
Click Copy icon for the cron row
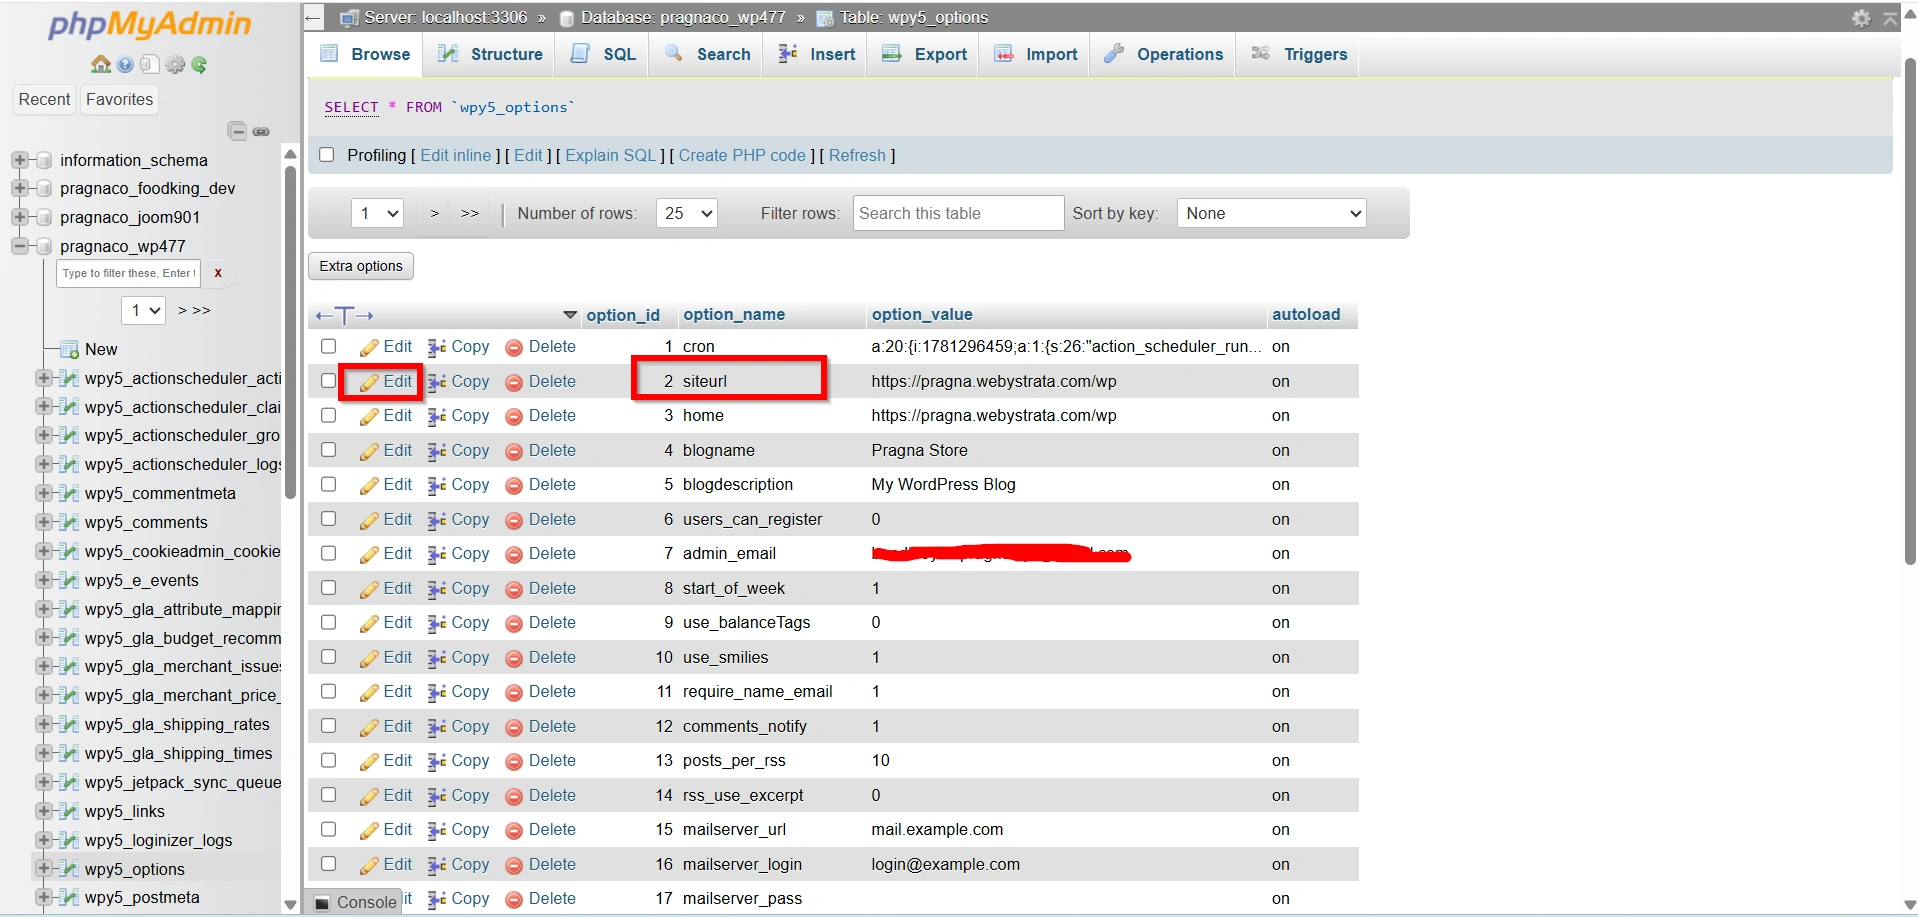(x=437, y=347)
